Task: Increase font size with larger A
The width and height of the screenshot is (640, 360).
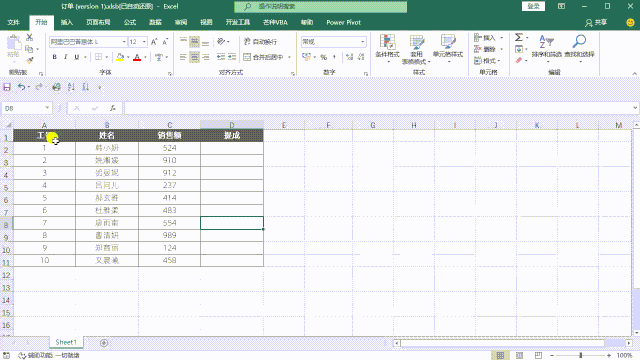Action: 154,42
